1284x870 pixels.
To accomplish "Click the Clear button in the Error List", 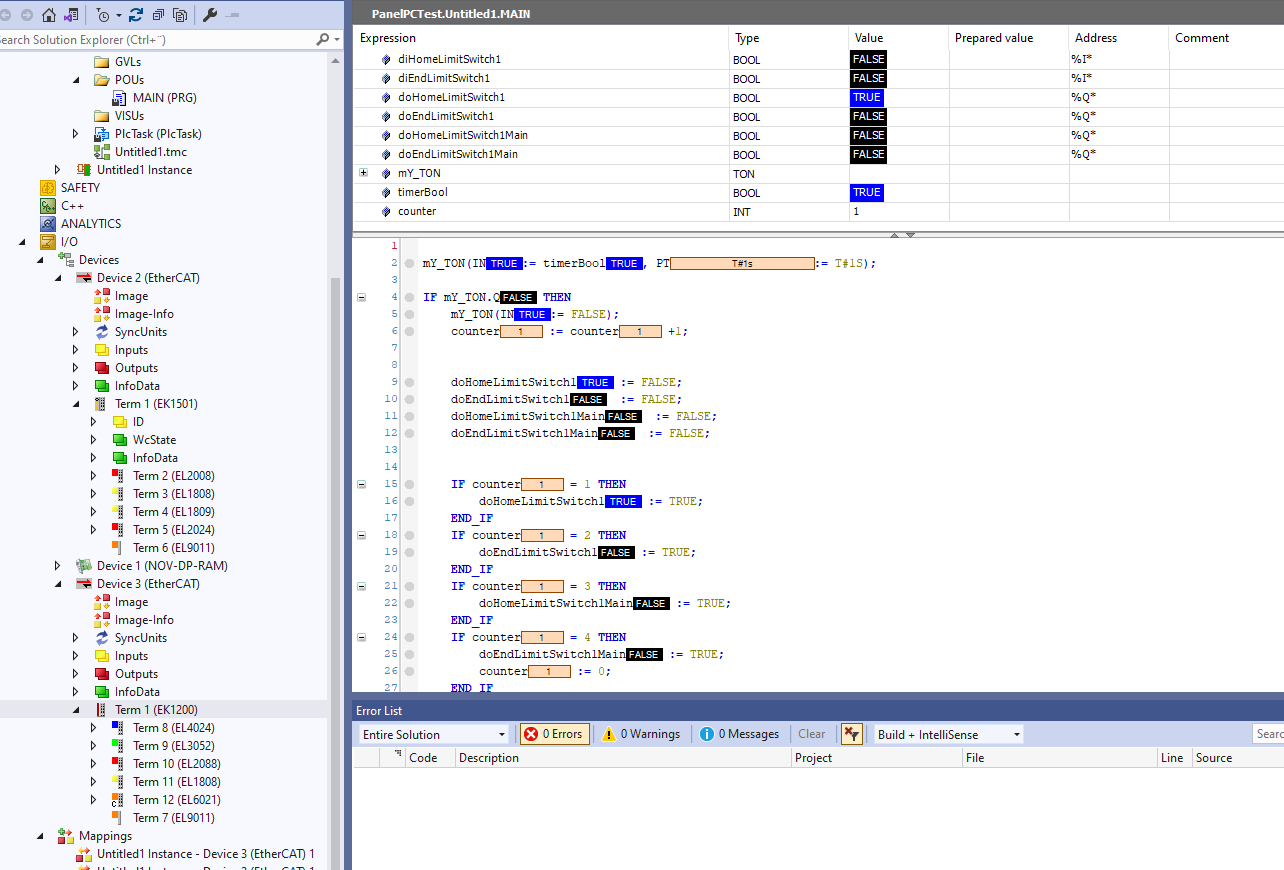I will click(x=812, y=733).
